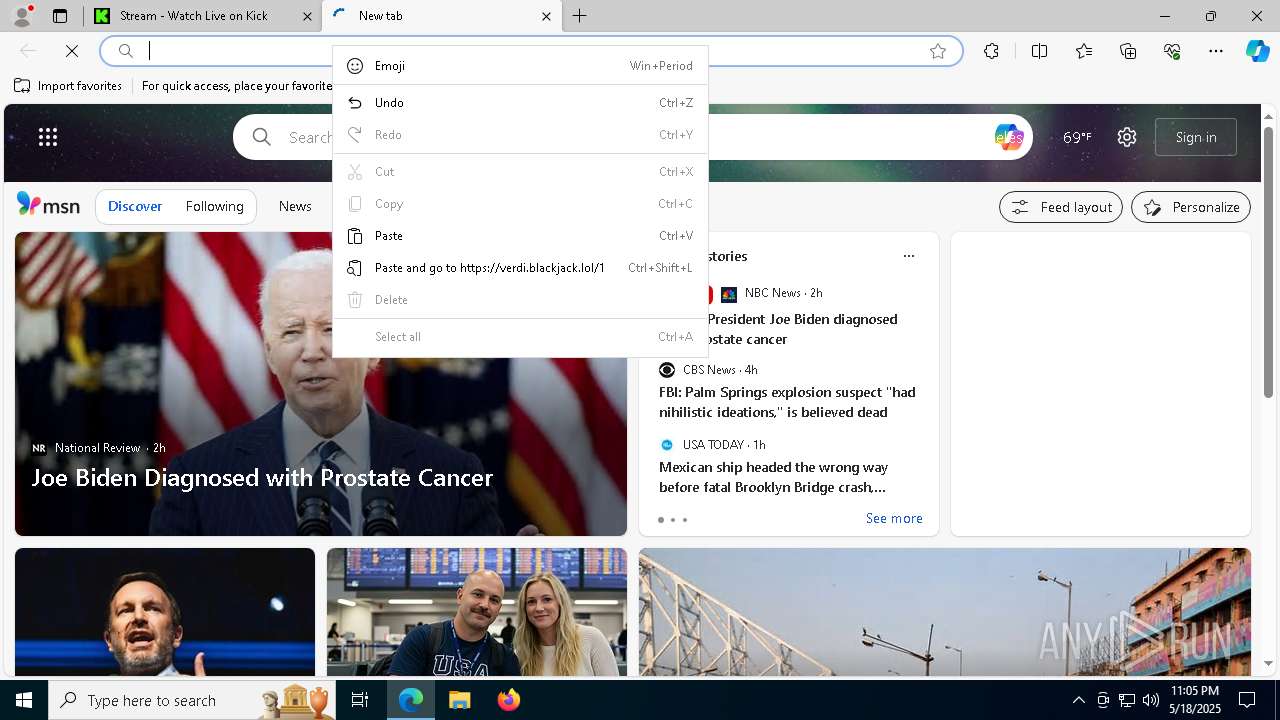Click Import favorites in the bookmarks bar
This screenshot has height=720, width=1280.
coord(68,86)
